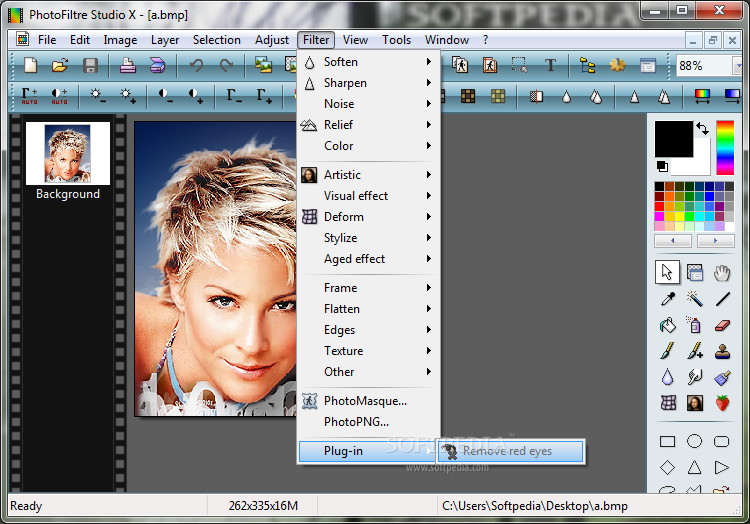The width and height of the screenshot is (750, 524).
Task: Open the Window menu
Action: pos(447,40)
